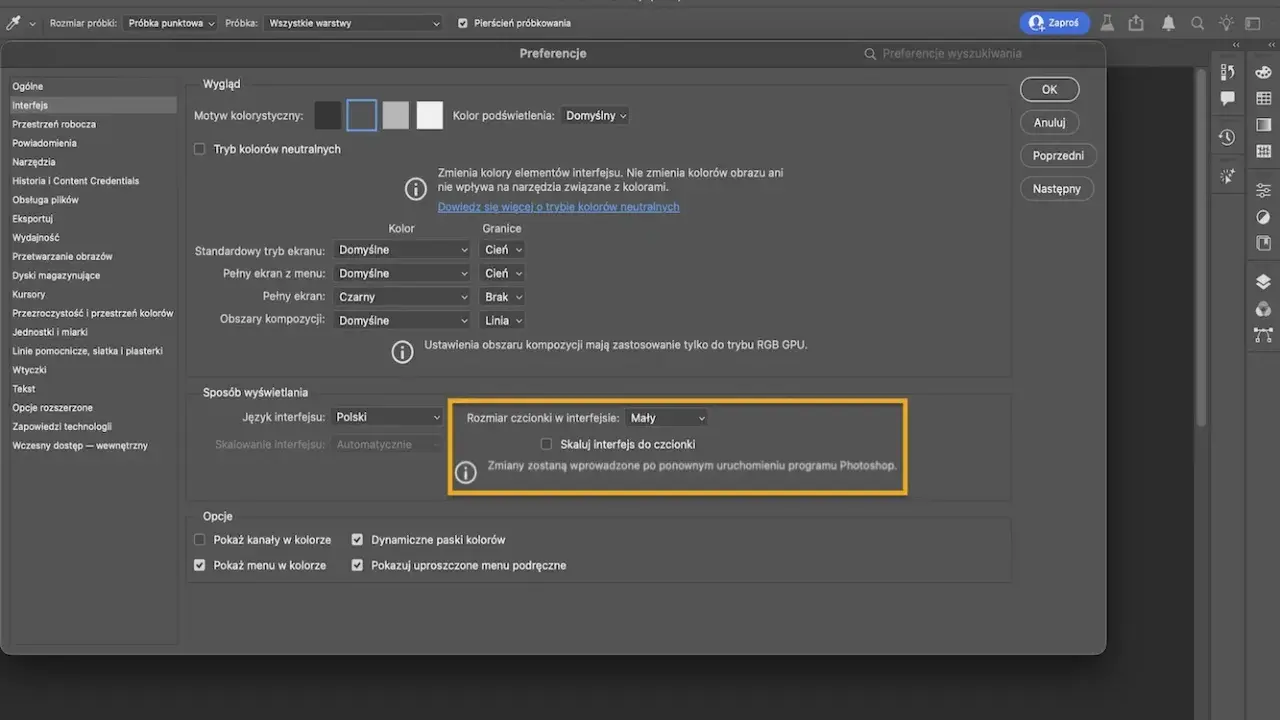Click the magnifier search icon in top bar
The image size is (1280, 720).
click(x=1197, y=22)
